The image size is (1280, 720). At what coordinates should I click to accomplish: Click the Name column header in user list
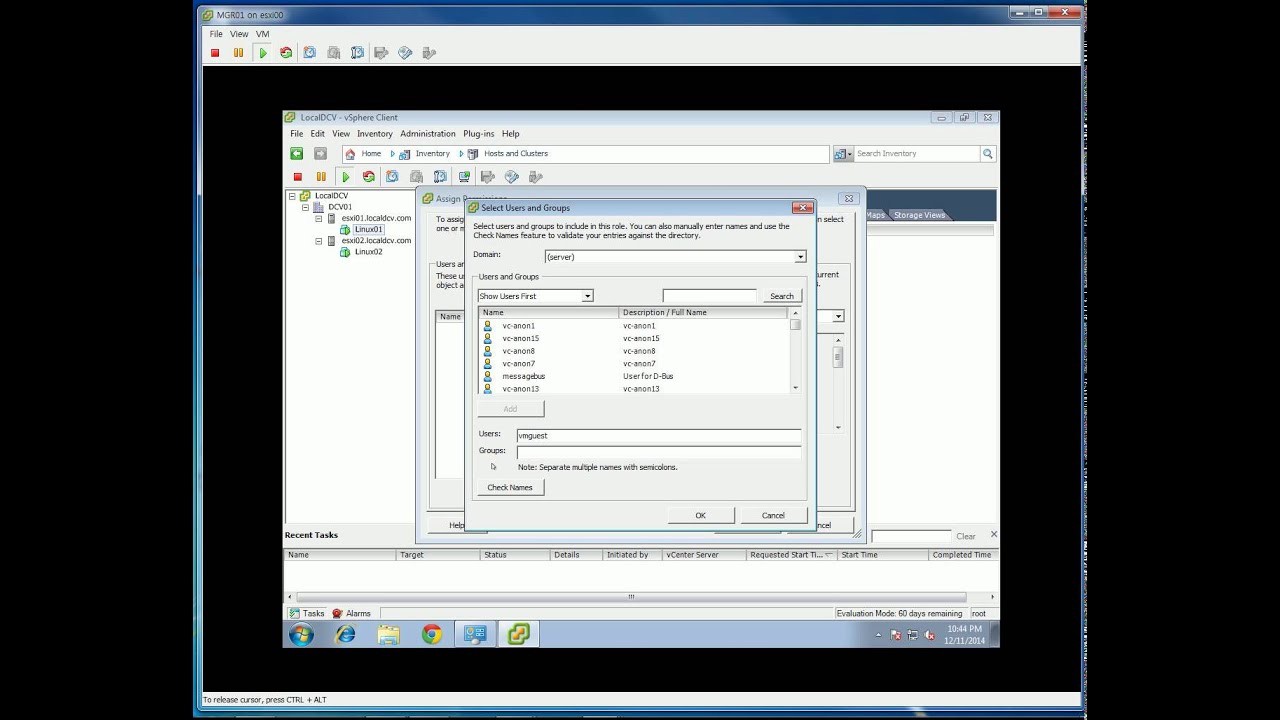point(549,313)
